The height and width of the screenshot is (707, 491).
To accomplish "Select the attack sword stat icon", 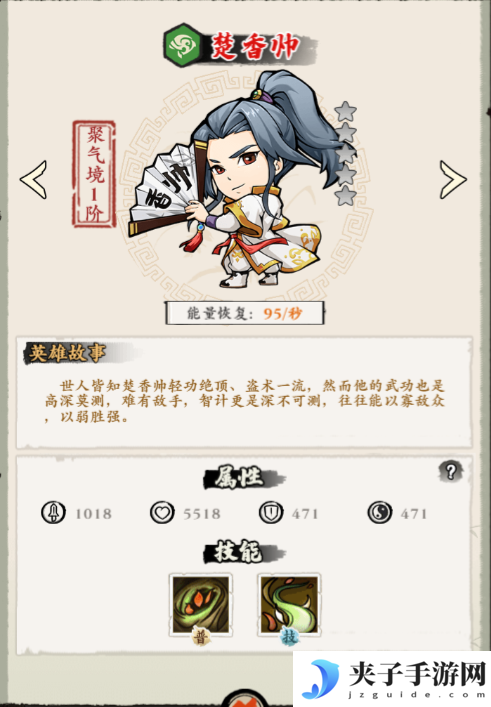I will point(53,513).
